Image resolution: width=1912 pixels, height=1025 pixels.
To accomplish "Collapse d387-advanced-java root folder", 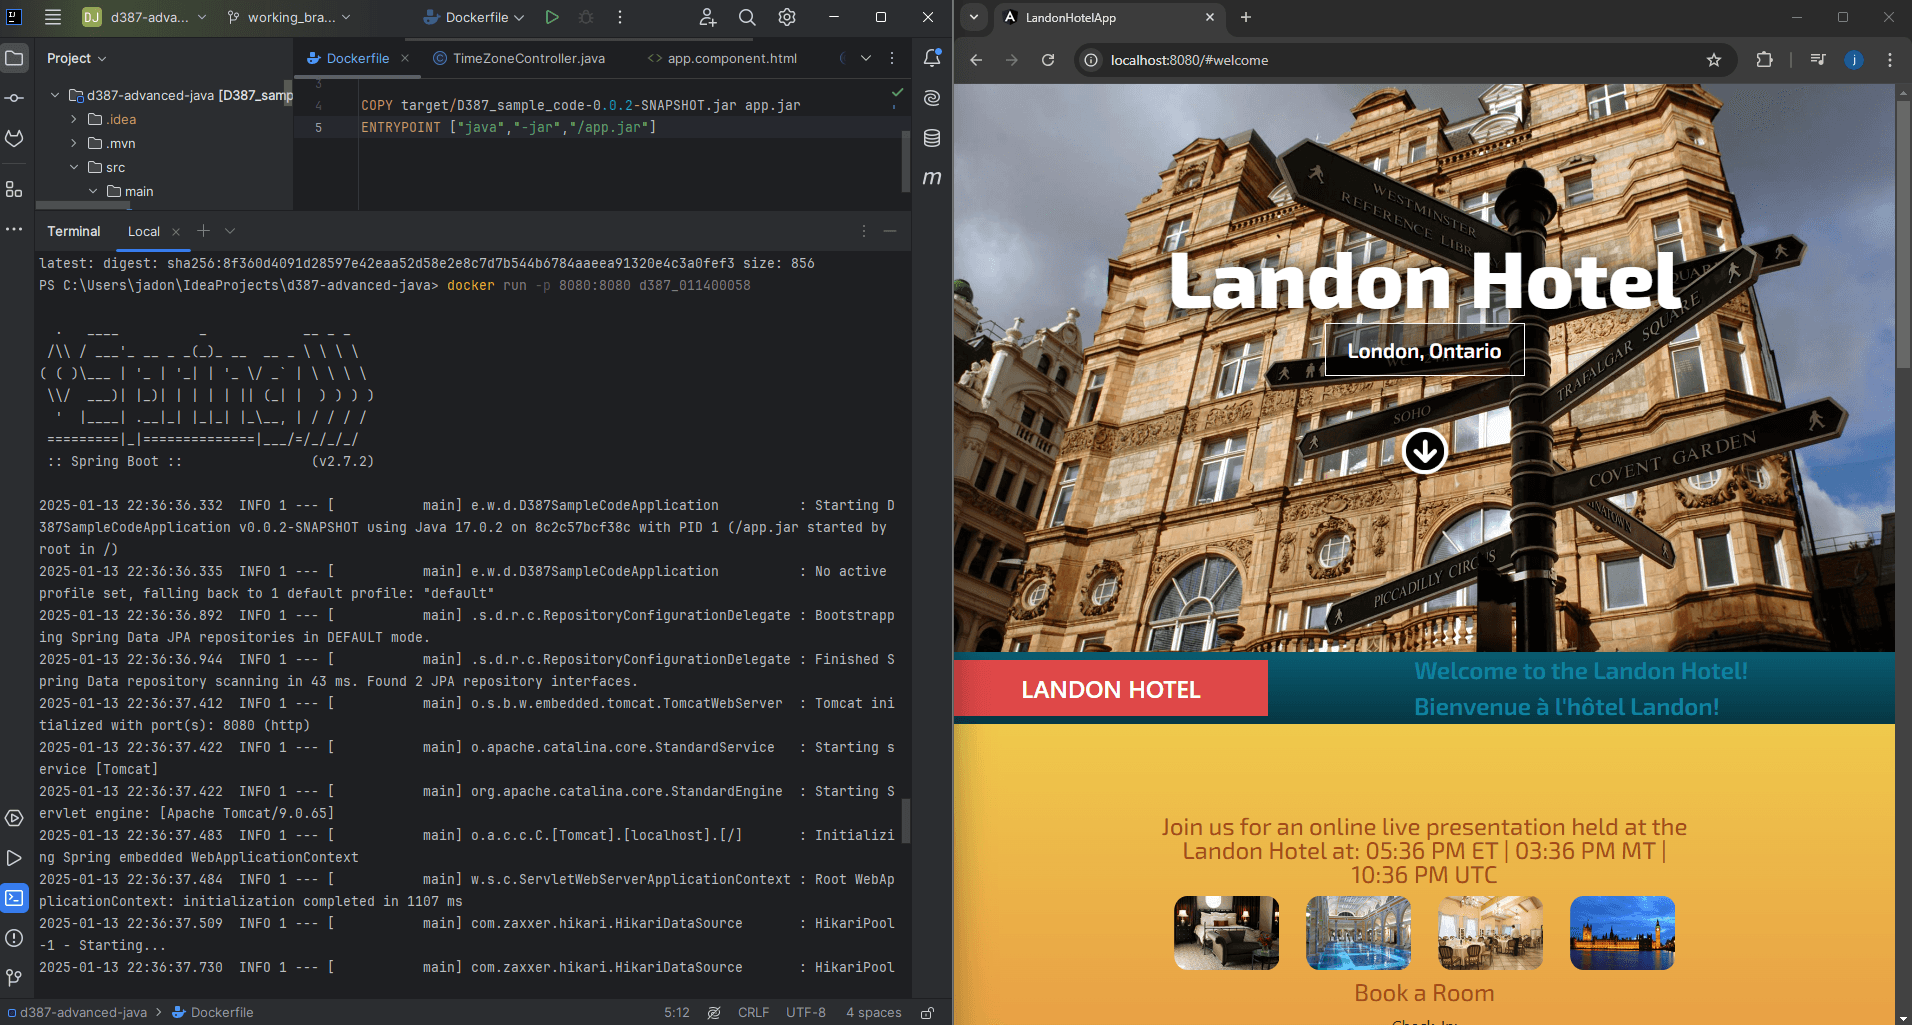I will coord(55,95).
